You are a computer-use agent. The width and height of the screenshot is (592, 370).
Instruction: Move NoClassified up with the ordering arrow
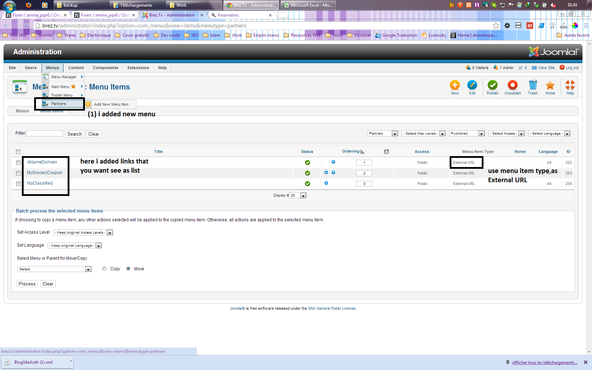coord(326,183)
